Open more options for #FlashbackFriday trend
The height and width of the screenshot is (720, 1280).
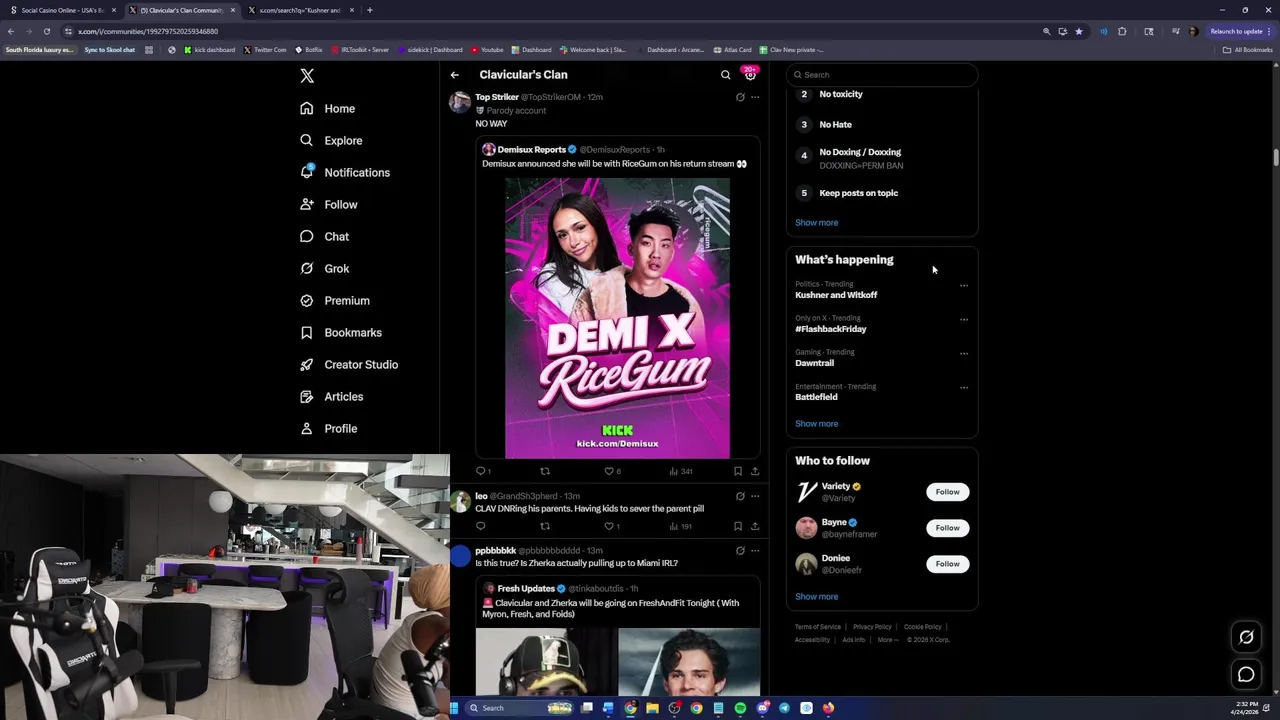[x=964, y=319]
